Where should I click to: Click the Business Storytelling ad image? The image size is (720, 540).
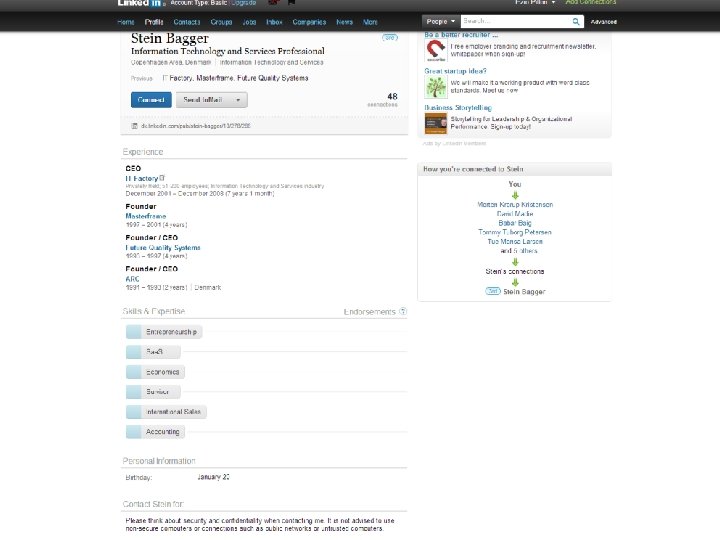click(x=435, y=124)
